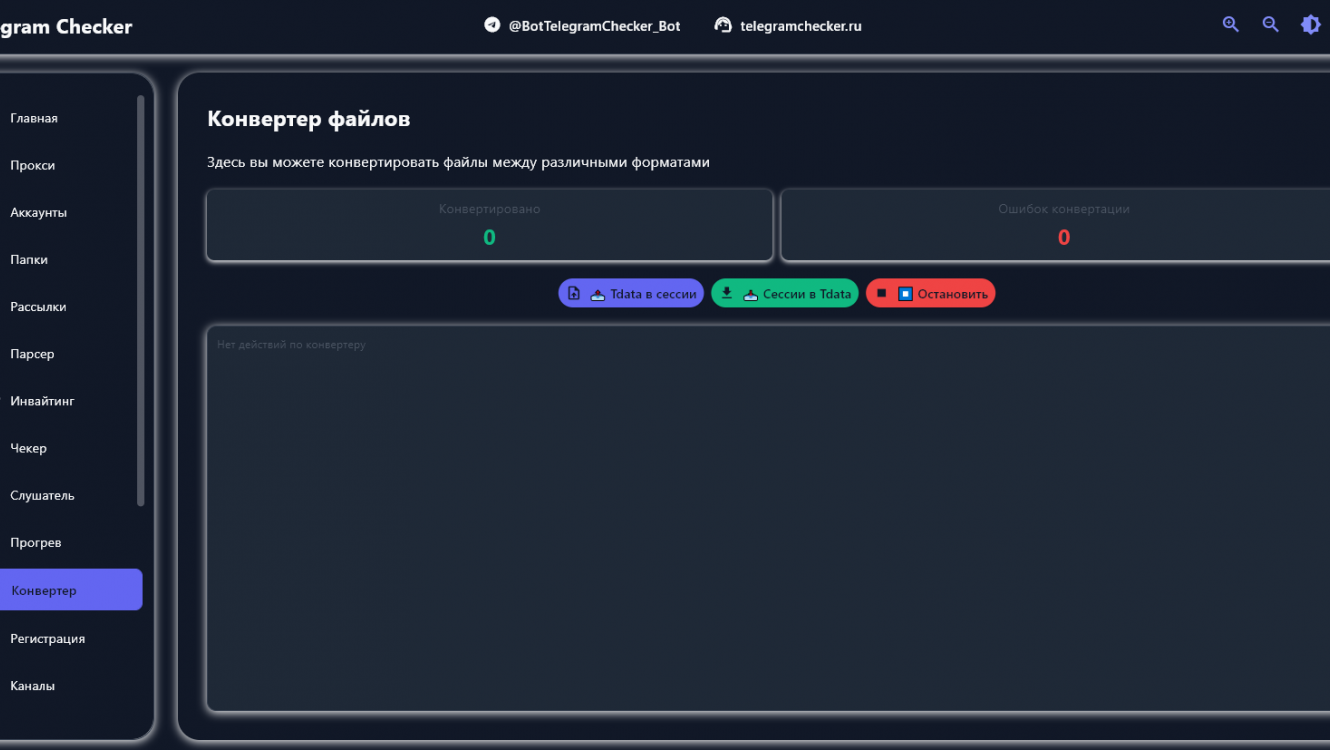Screen dimensions: 1330x750
Task: Open the Прокси section
Action: (x=33, y=165)
